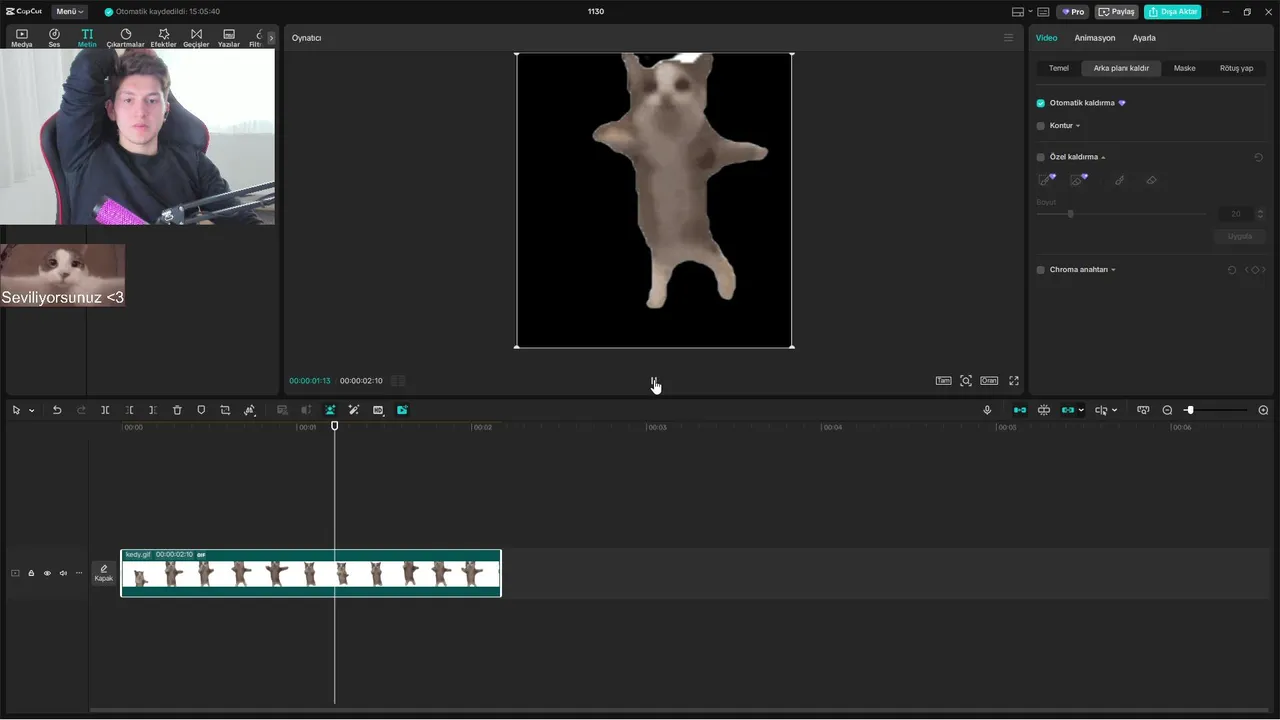
Task: Expand the Kontur dropdown arrow
Action: point(1078,126)
